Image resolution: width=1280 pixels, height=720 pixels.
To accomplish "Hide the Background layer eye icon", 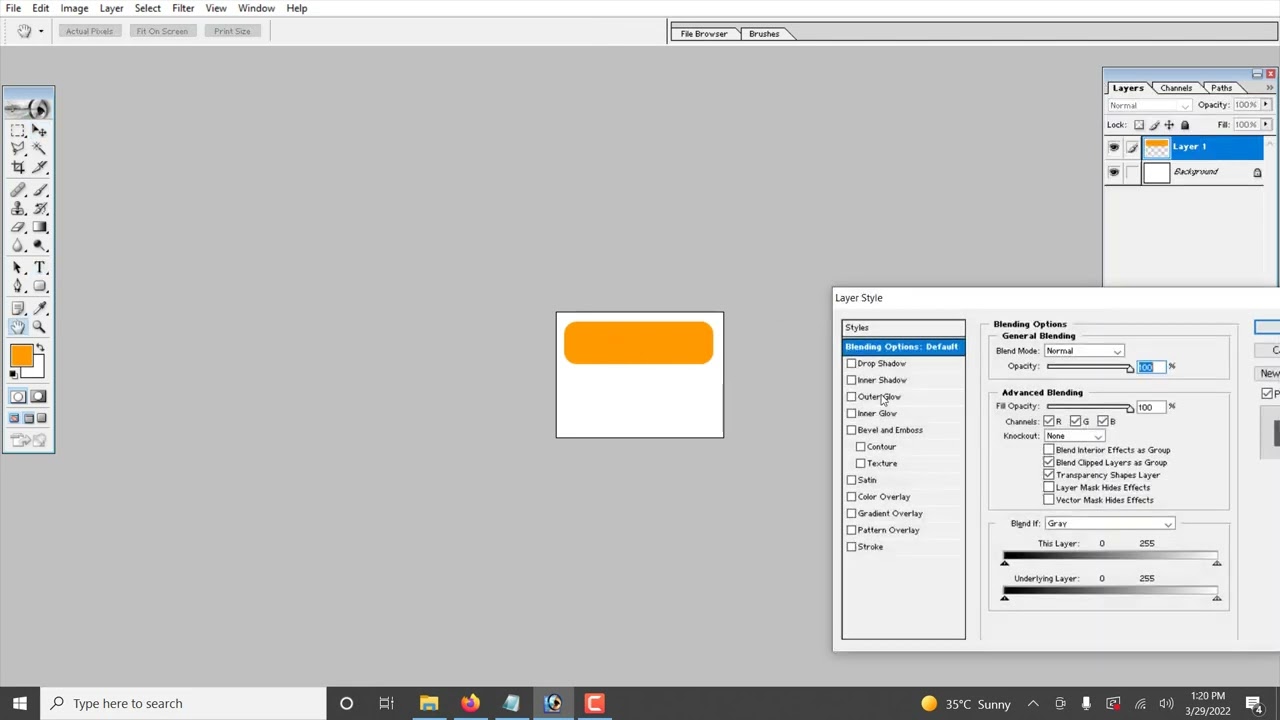I will (1114, 172).
